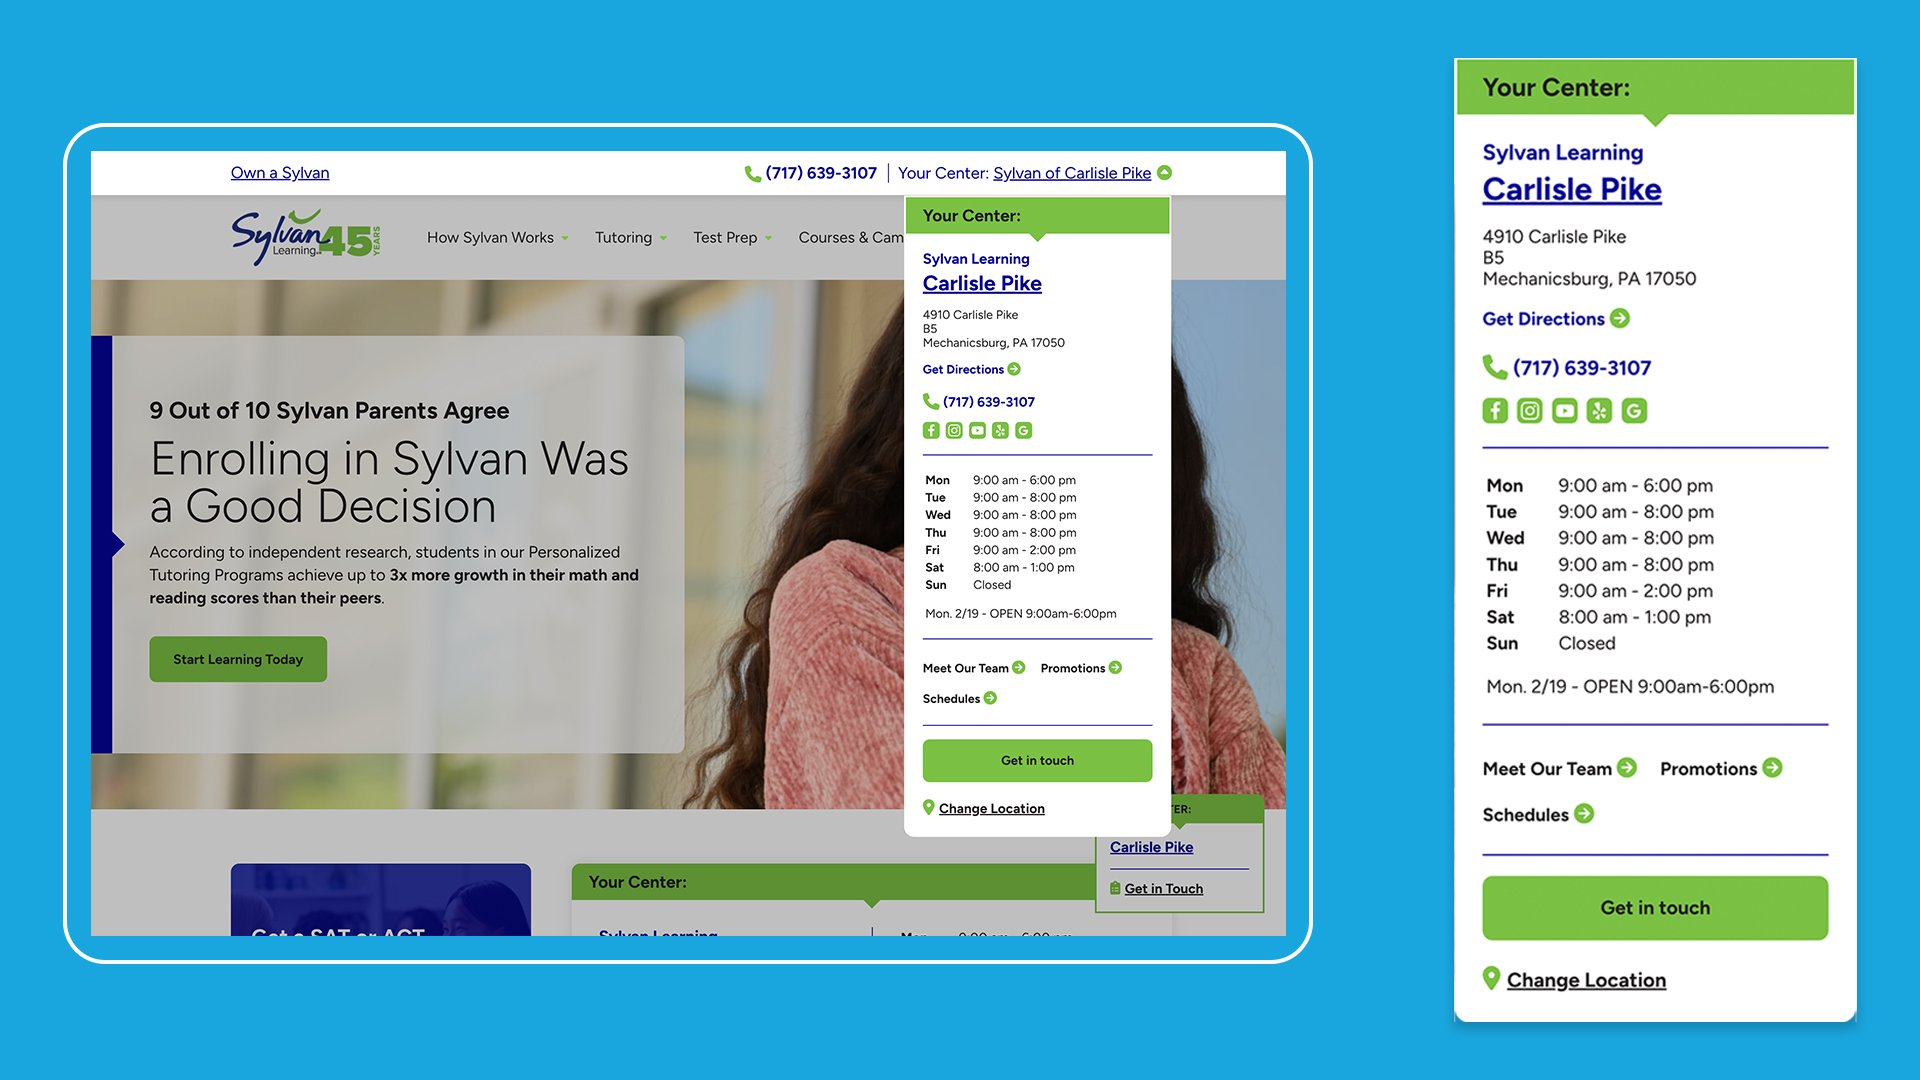Click the Start Learning Today button
1920x1080 pixels.
[x=237, y=658]
